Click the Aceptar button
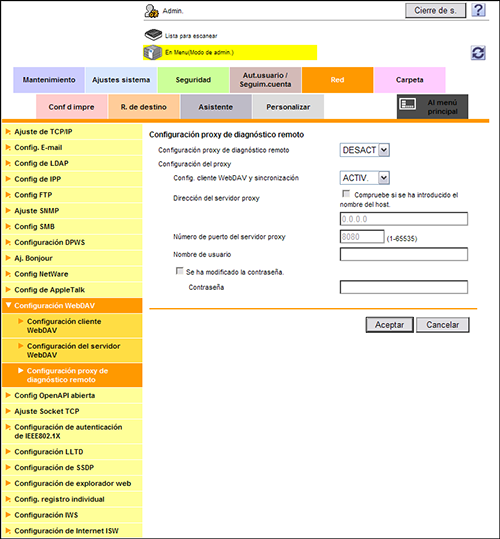 coord(389,325)
